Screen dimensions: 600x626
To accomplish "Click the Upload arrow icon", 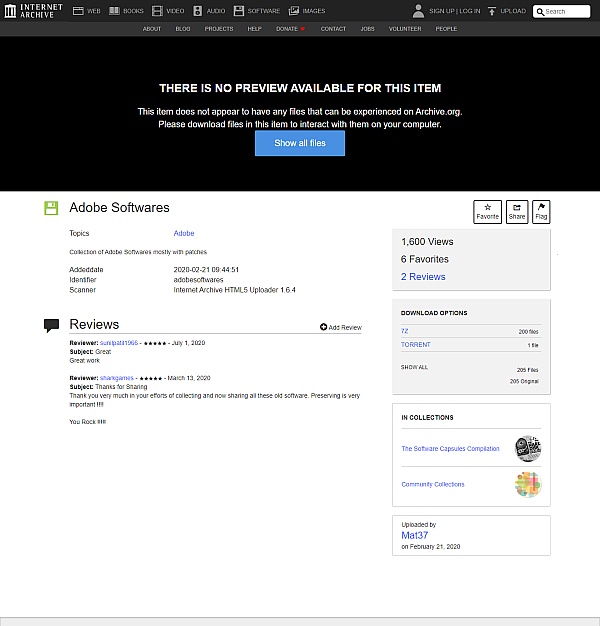I will tap(492, 11).
